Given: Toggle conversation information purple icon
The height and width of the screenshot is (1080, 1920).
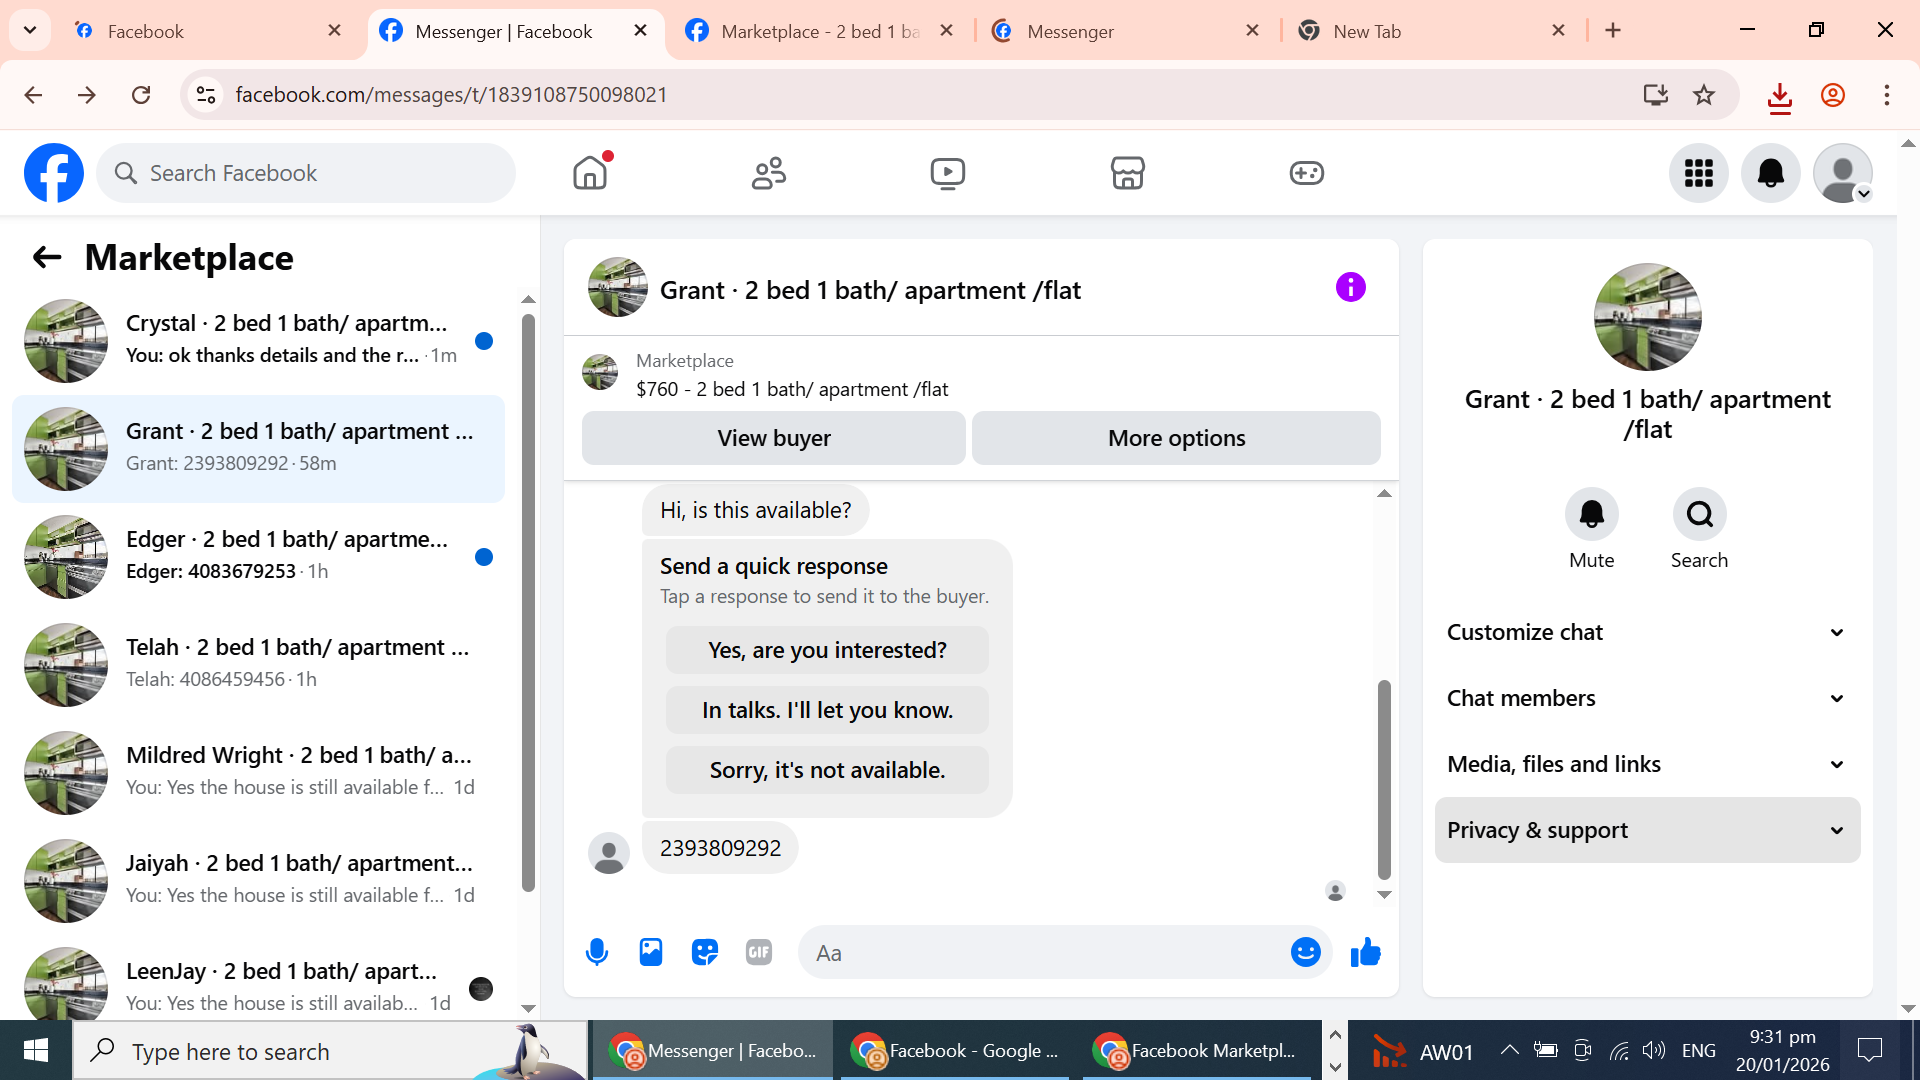Looking at the screenshot, I should (x=1350, y=288).
